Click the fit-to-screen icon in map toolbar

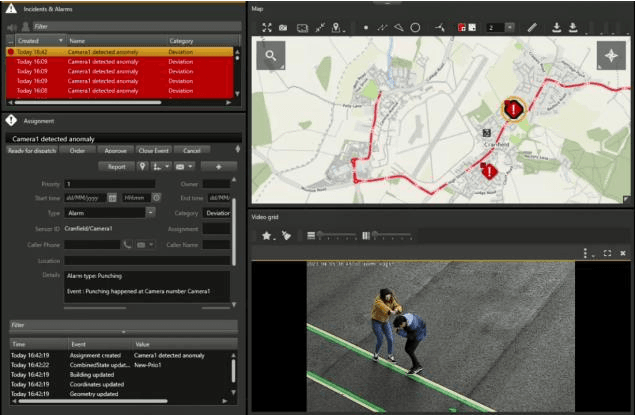[x=267, y=27]
